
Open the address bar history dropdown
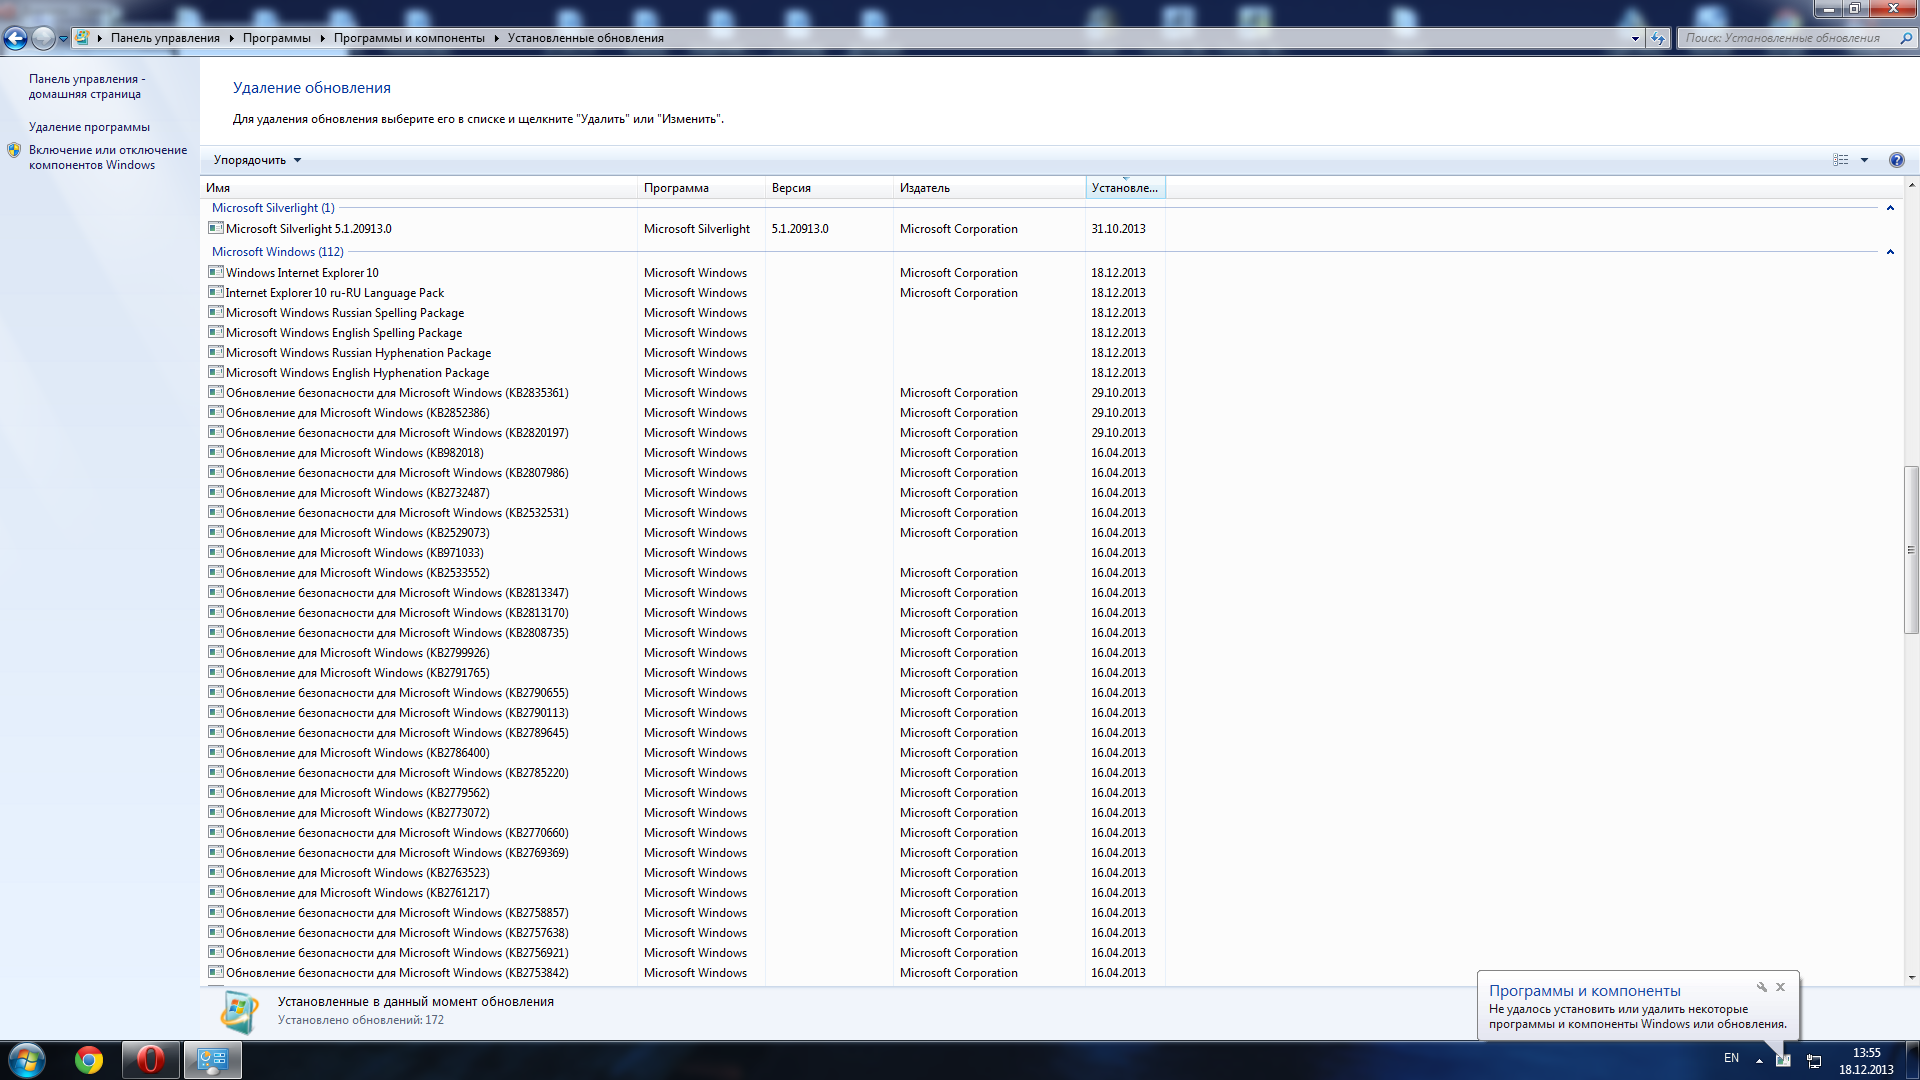coord(1635,39)
